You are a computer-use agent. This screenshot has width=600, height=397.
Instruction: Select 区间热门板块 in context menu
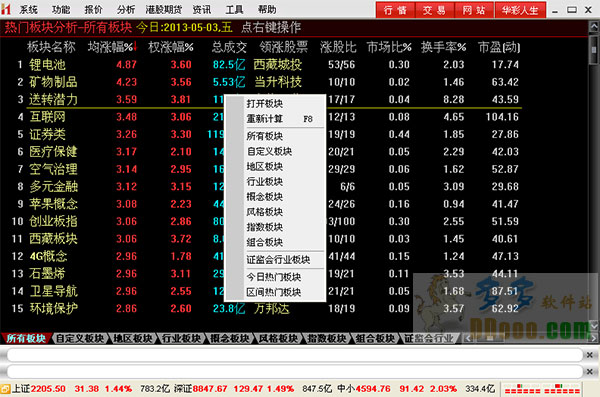click(x=274, y=292)
